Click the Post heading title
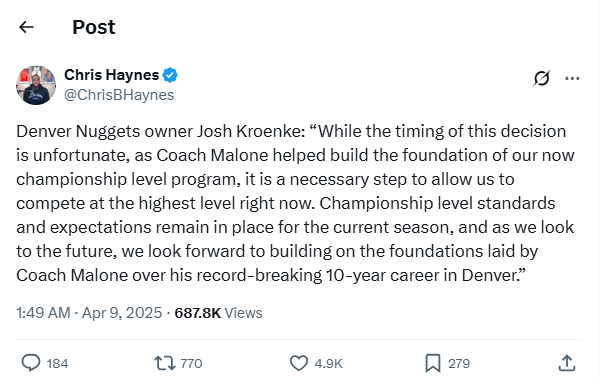This screenshot has width=600, height=378. tap(94, 27)
